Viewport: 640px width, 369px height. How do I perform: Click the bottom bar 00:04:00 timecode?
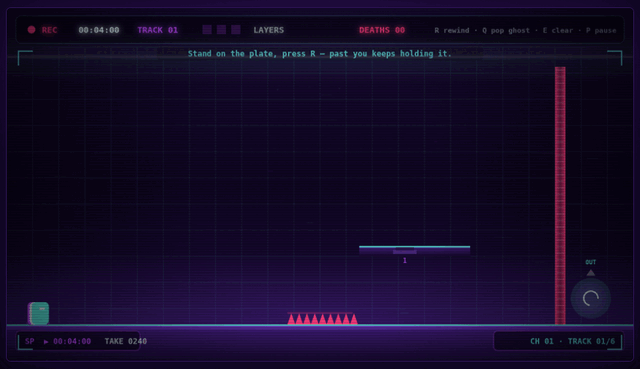pos(72,341)
